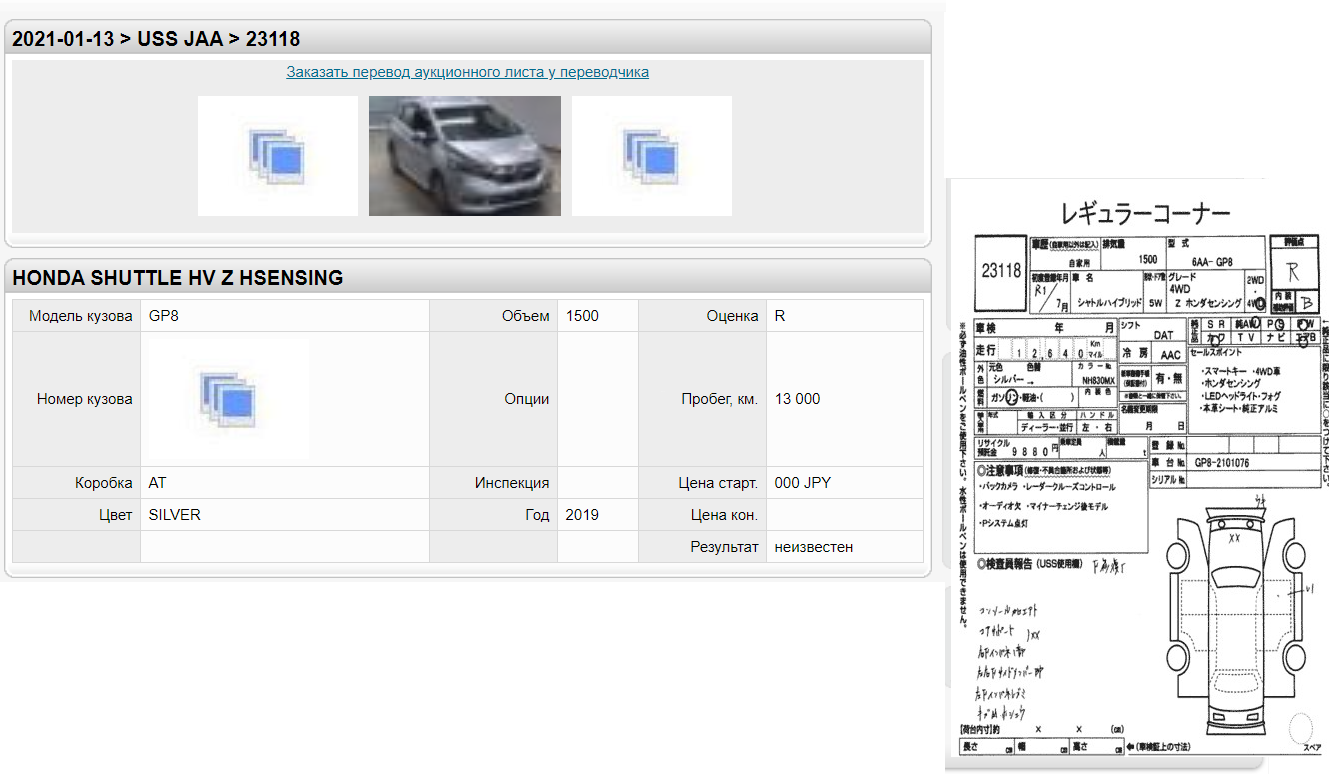Open the placeholder thumbnail right of the car photo
This screenshot has height=782, width=1329.
(652, 156)
